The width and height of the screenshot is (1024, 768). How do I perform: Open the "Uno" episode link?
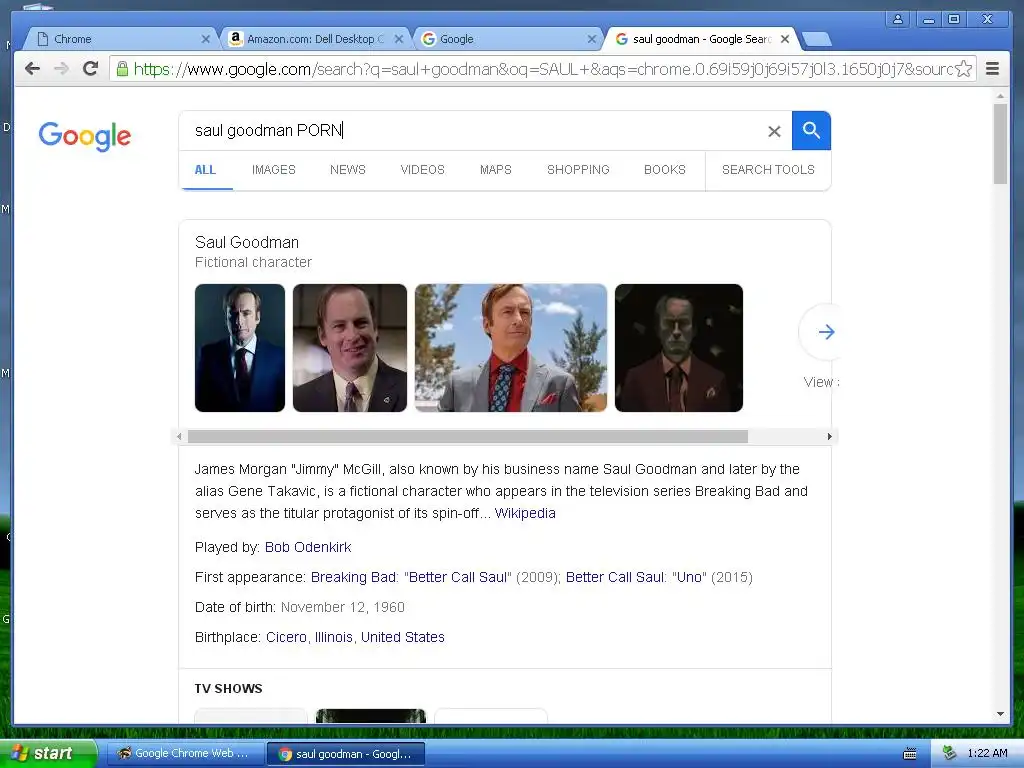point(689,577)
